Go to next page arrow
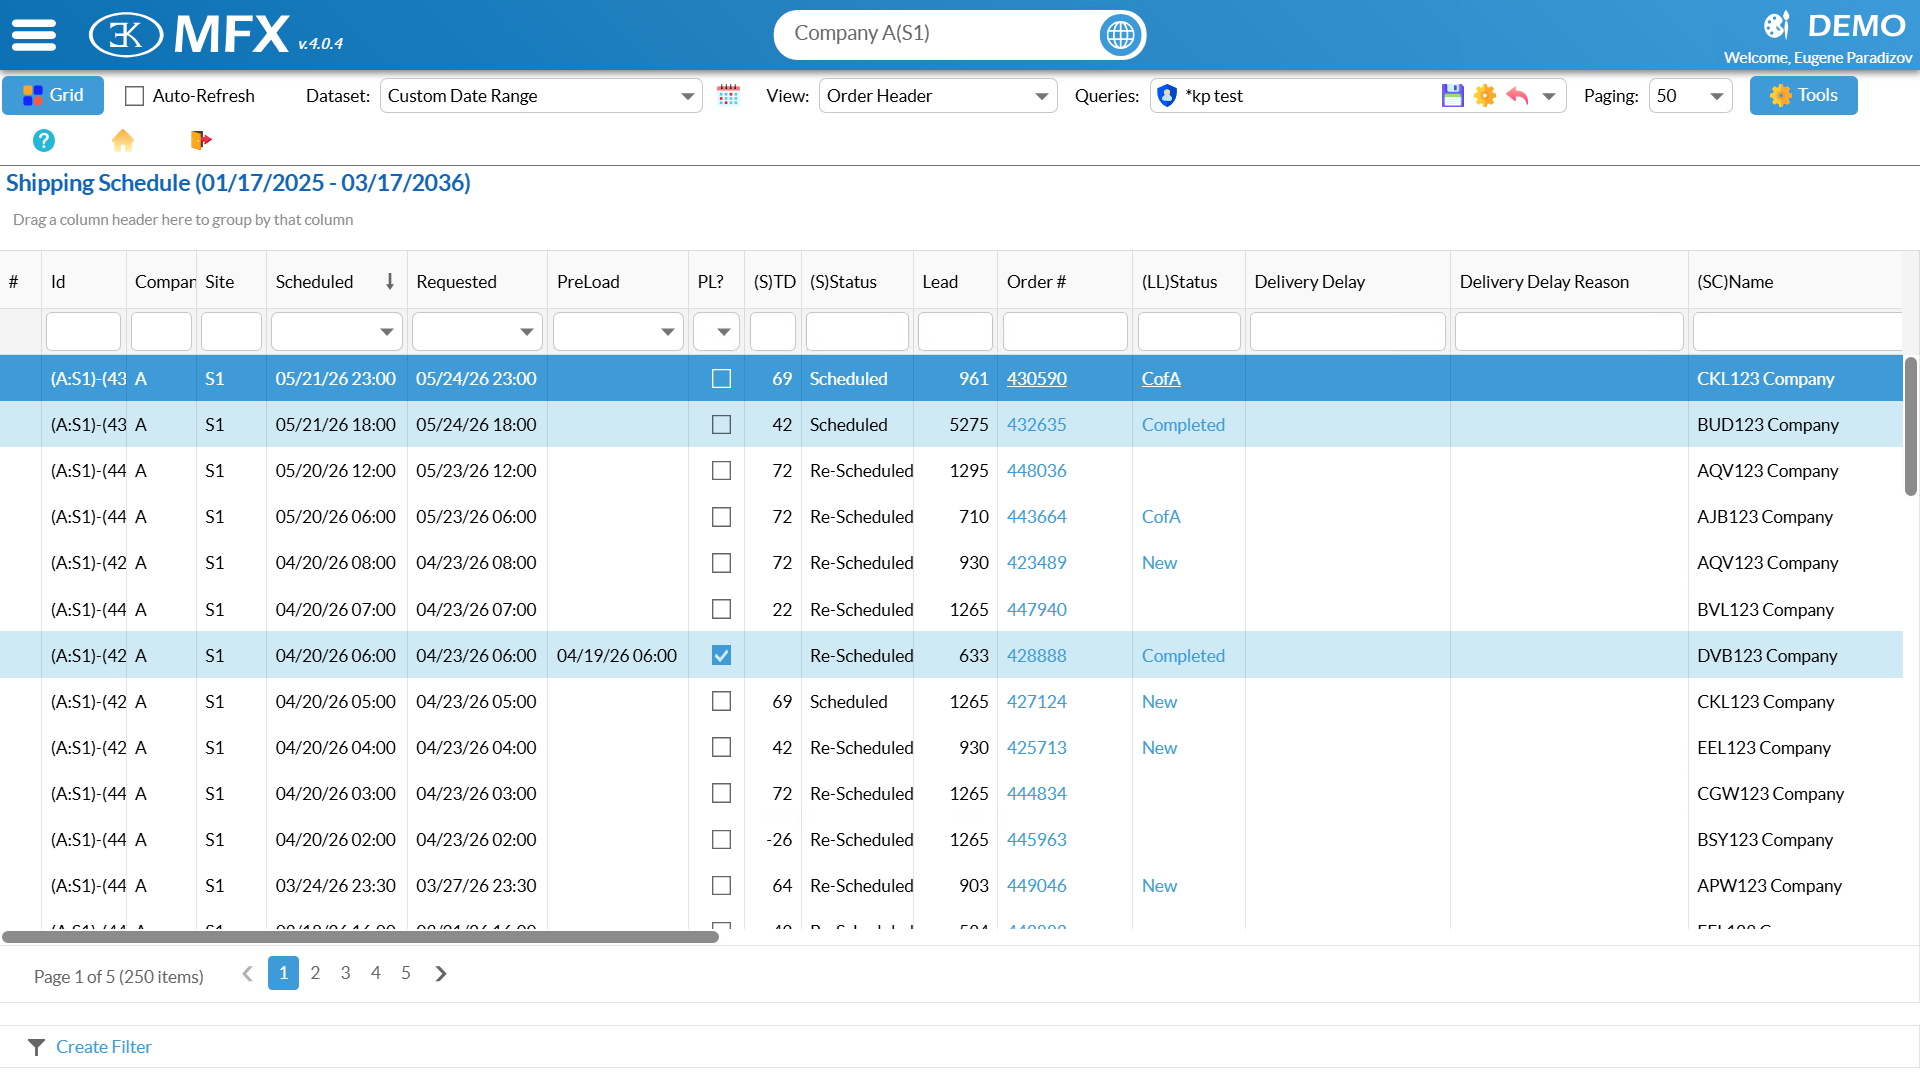Screen dimensions: 1920x1080 (x=441, y=973)
